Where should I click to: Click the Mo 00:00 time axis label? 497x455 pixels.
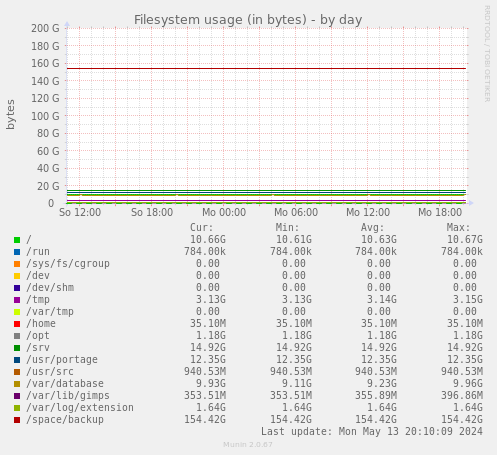tap(224, 212)
